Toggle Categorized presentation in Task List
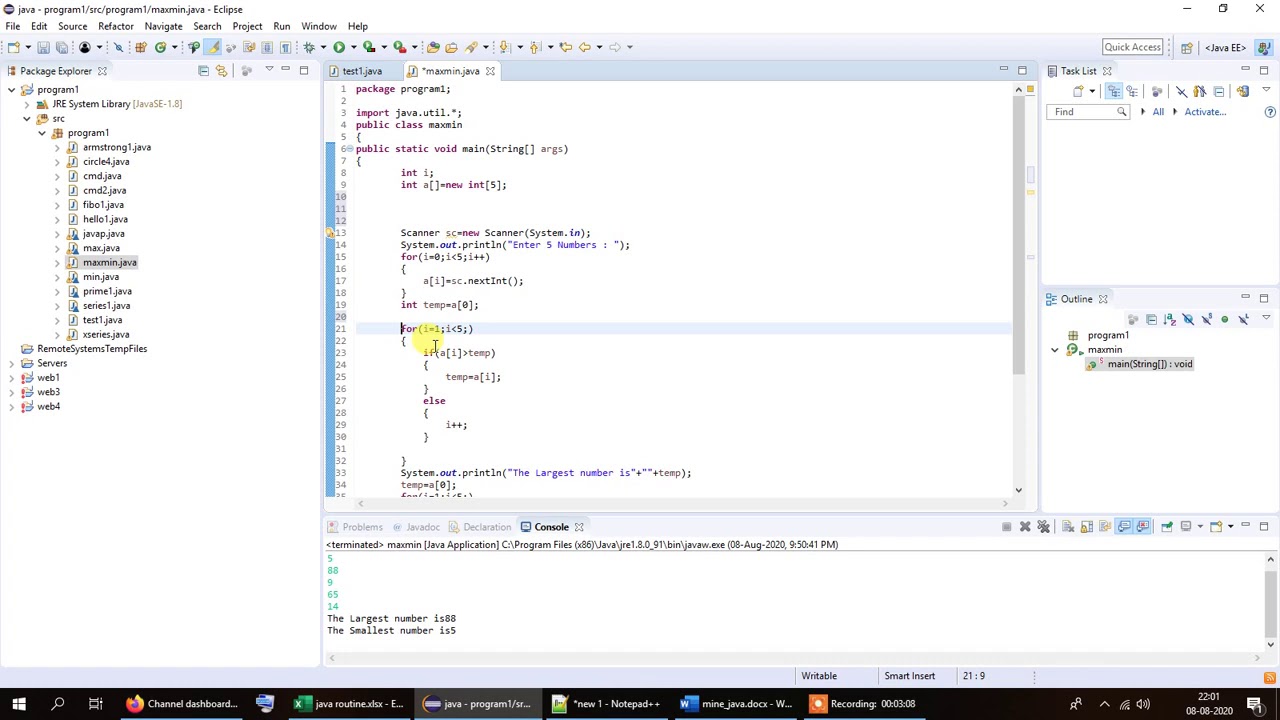 tap(1114, 92)
